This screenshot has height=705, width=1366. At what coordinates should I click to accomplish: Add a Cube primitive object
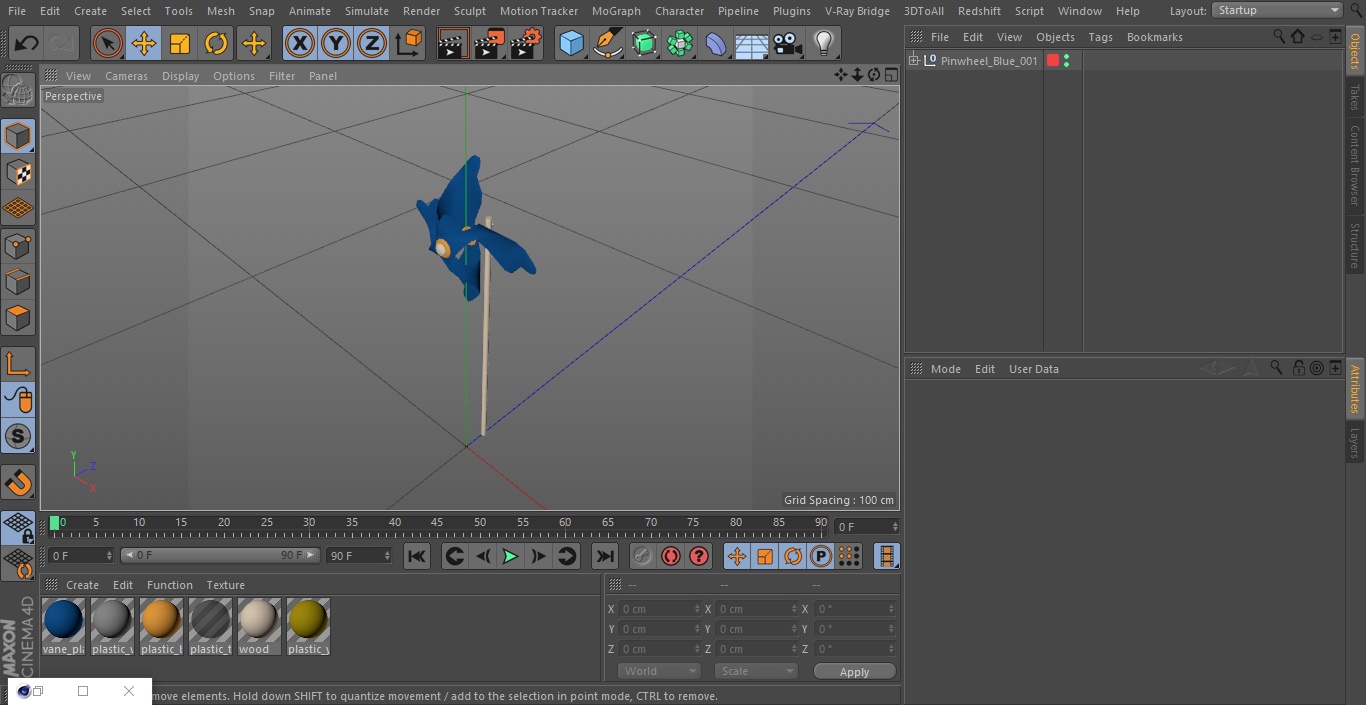pos(571,43)
